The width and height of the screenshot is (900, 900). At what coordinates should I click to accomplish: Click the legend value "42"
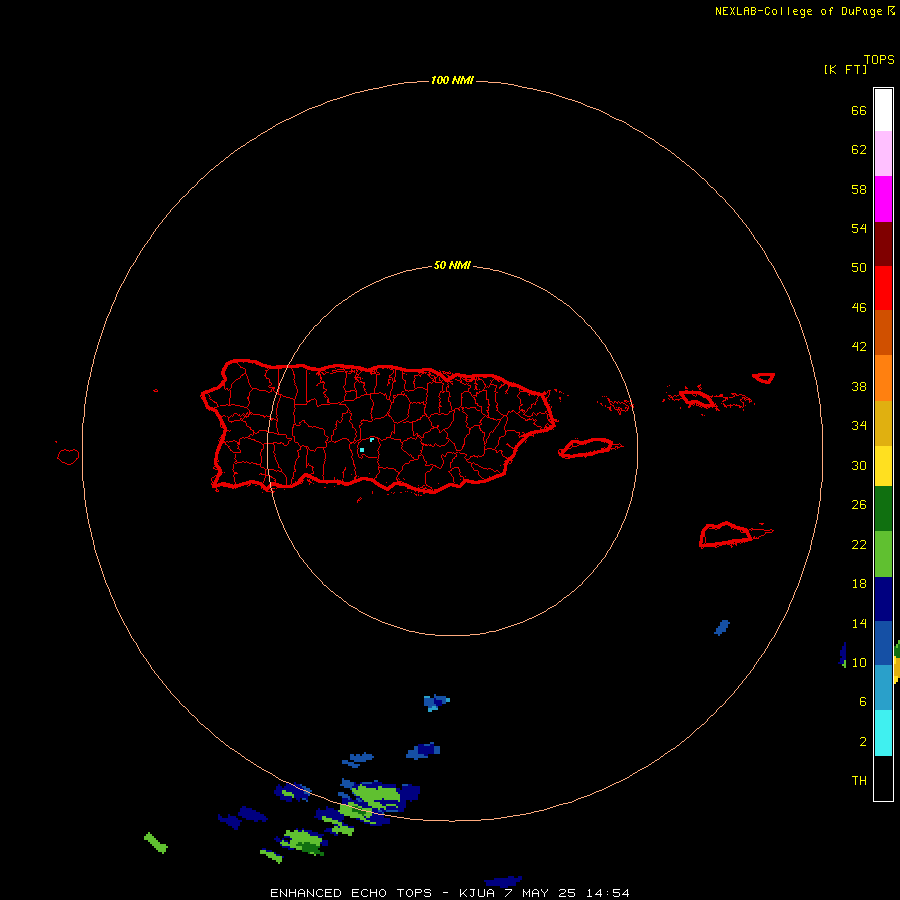[859, 347]
